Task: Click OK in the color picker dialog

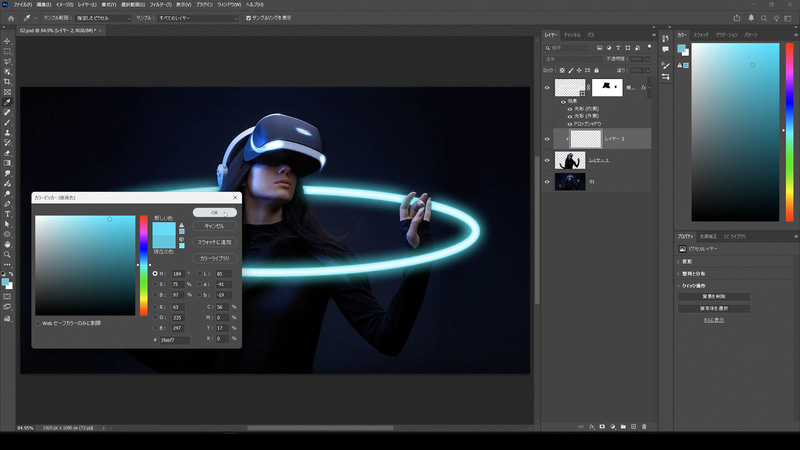Action: tap(213, 212)
